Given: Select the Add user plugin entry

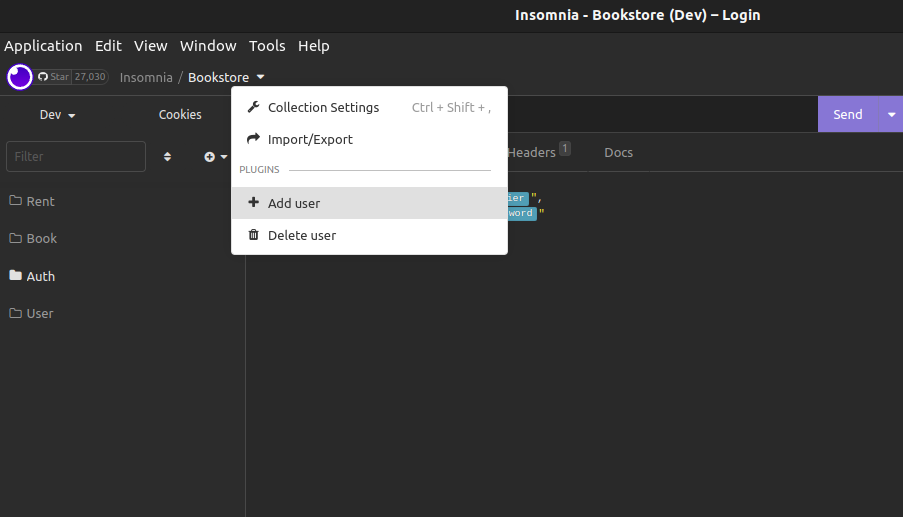Looking at the screenshot, I should click(x=369, y=203).
